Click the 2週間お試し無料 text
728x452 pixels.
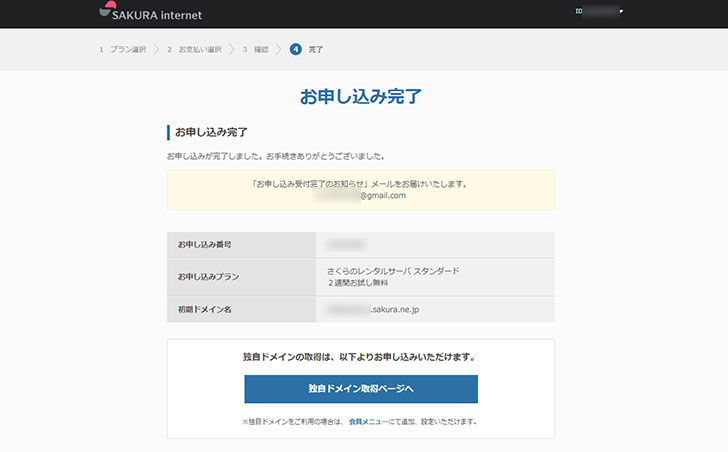[x=358, y=283]
